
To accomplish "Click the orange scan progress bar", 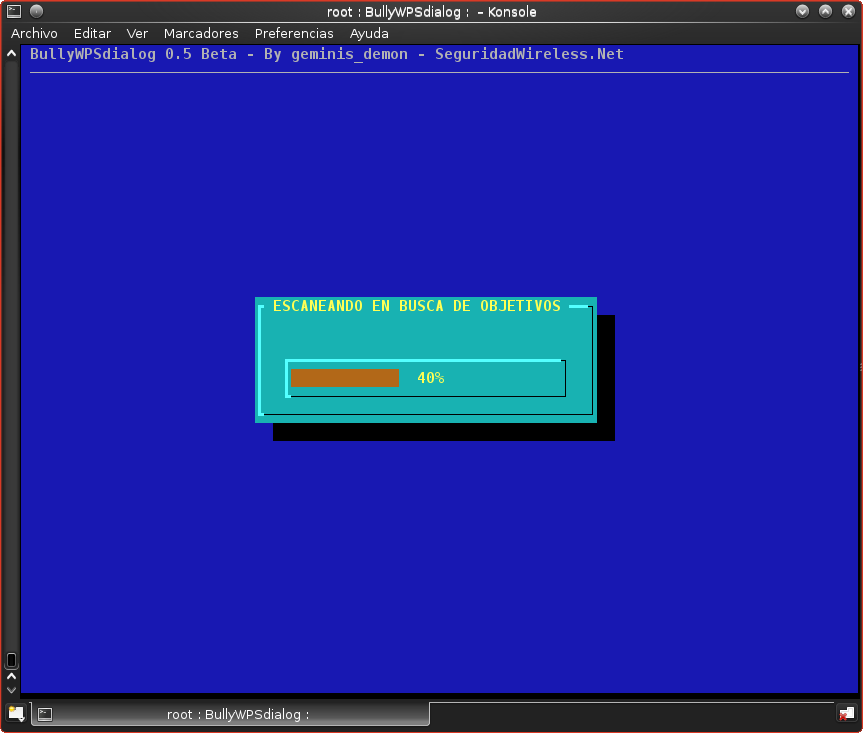I will [x=345, y=378].
